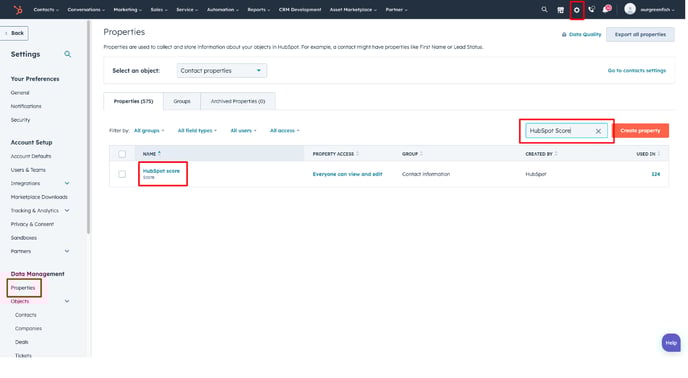Open the HubSpot score property
Viewport: 688px width, 378px height.
pos(161,171)
